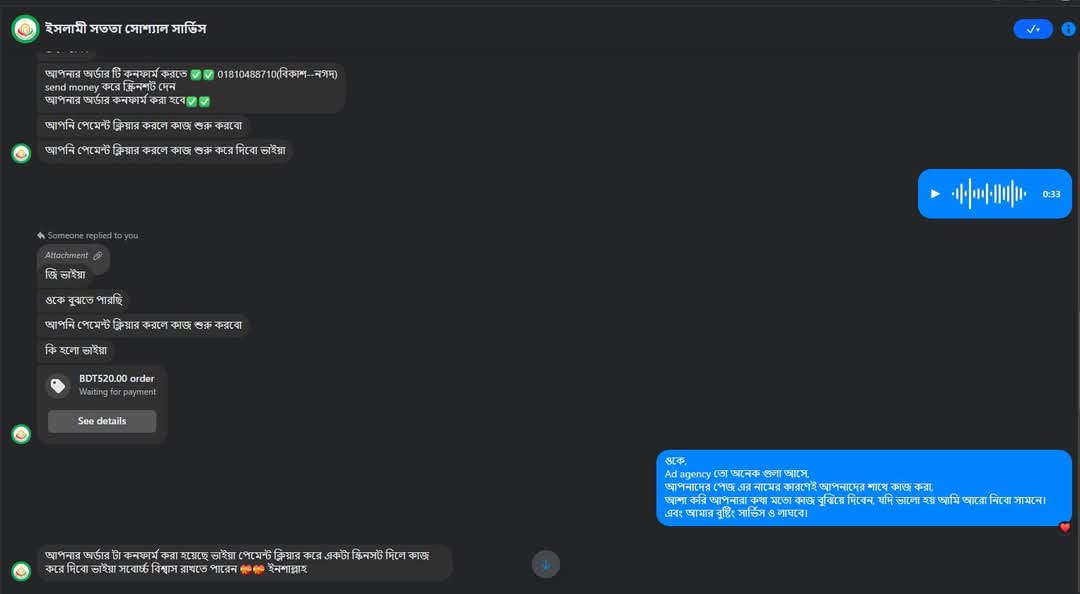Screen dimensions: 1080x594
Task: Open the Attachment reply preview
Action: (73, 256)
